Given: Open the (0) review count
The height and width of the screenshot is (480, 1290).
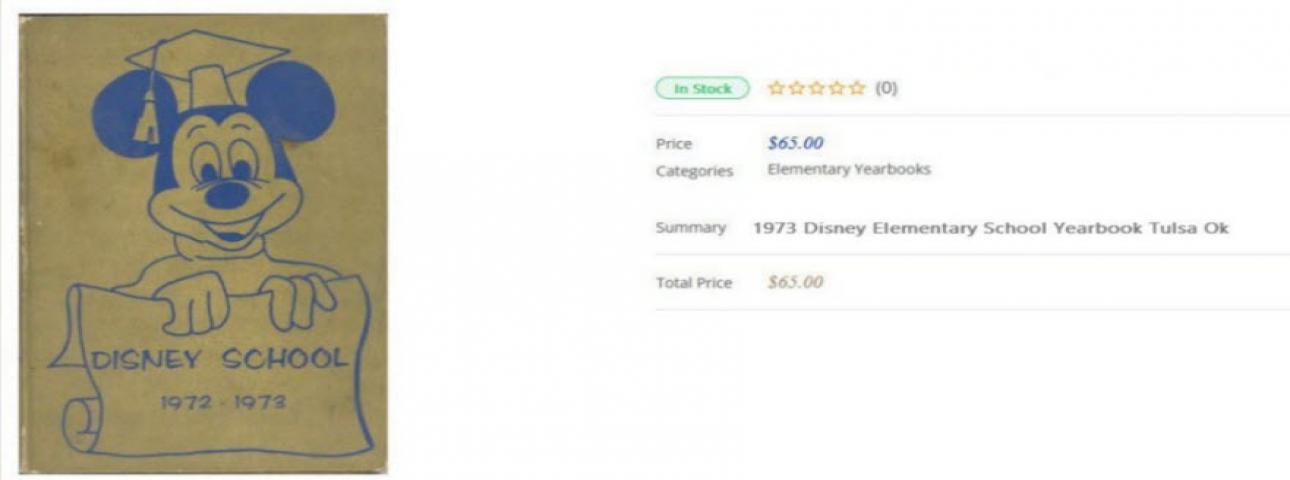Looking at the screenshot, I should tap(886, 88).
